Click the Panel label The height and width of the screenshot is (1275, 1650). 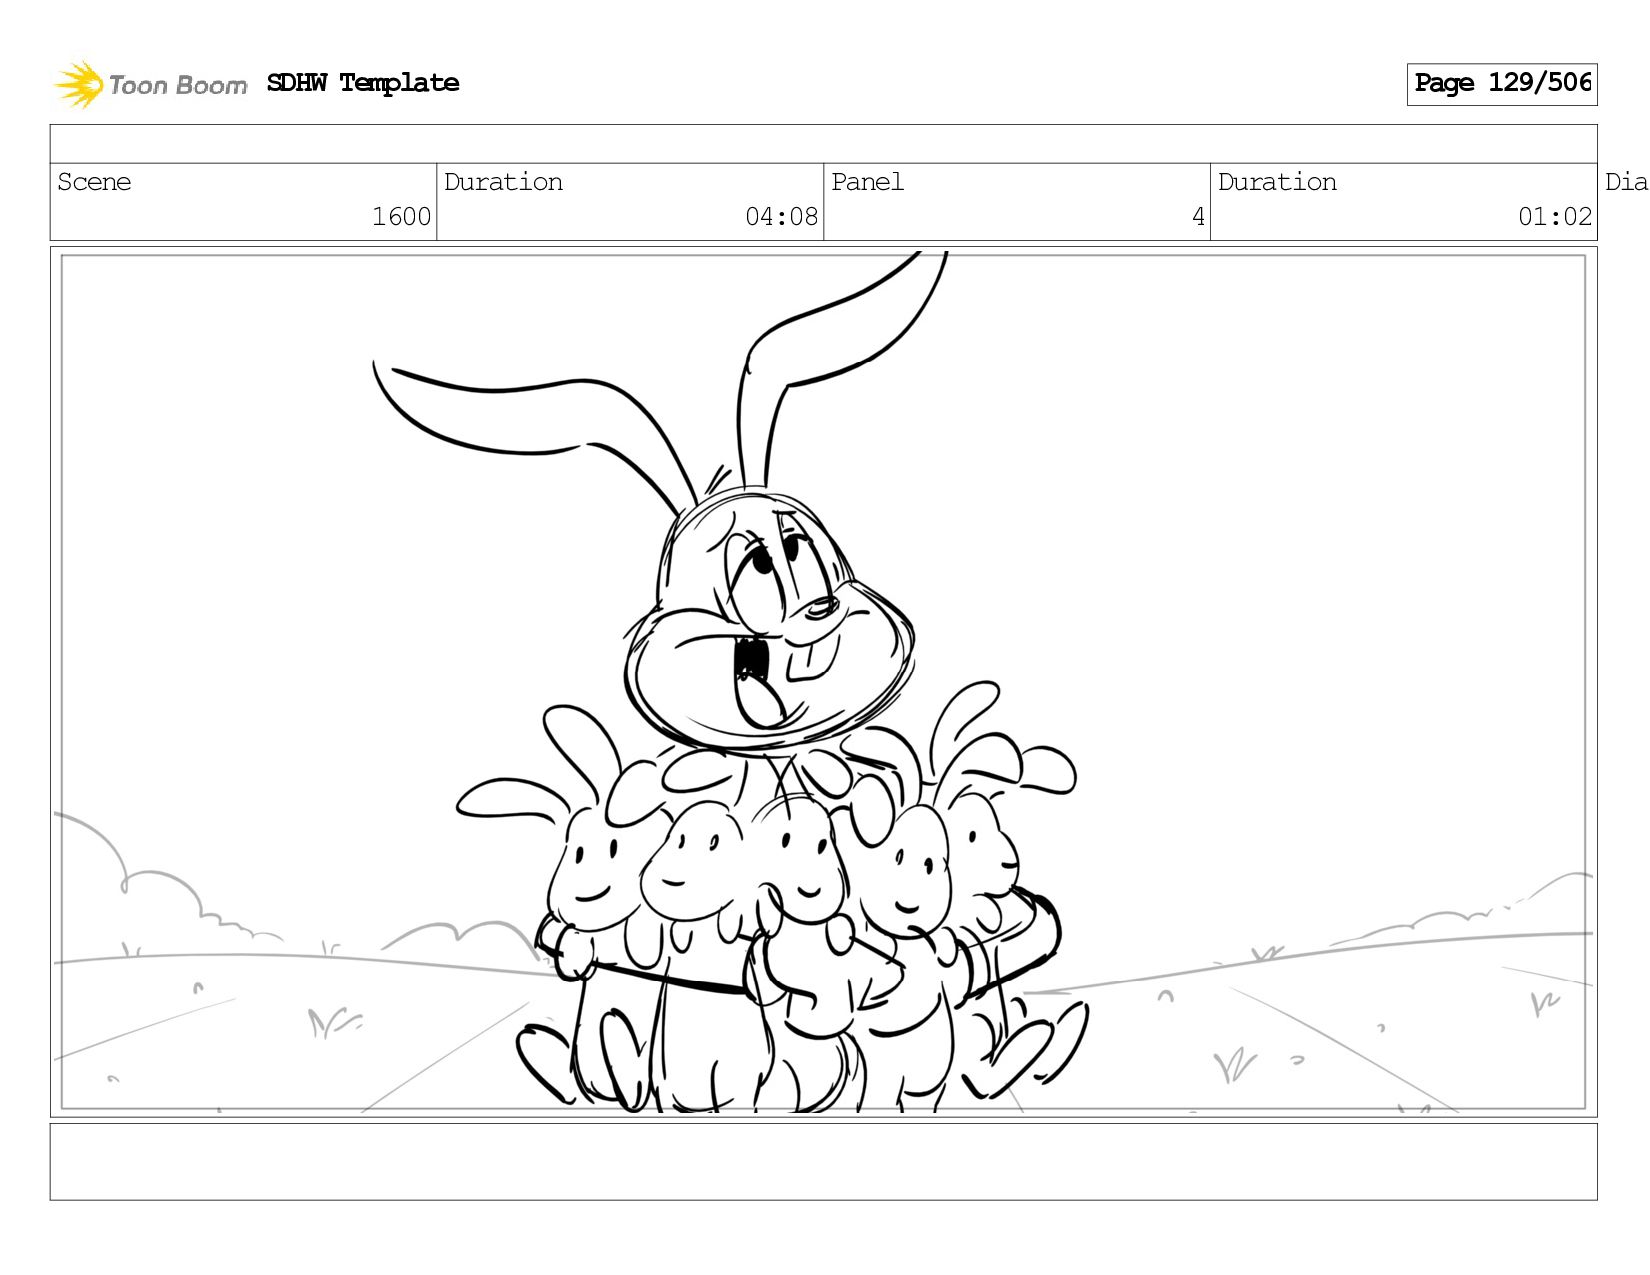[867, 182]
